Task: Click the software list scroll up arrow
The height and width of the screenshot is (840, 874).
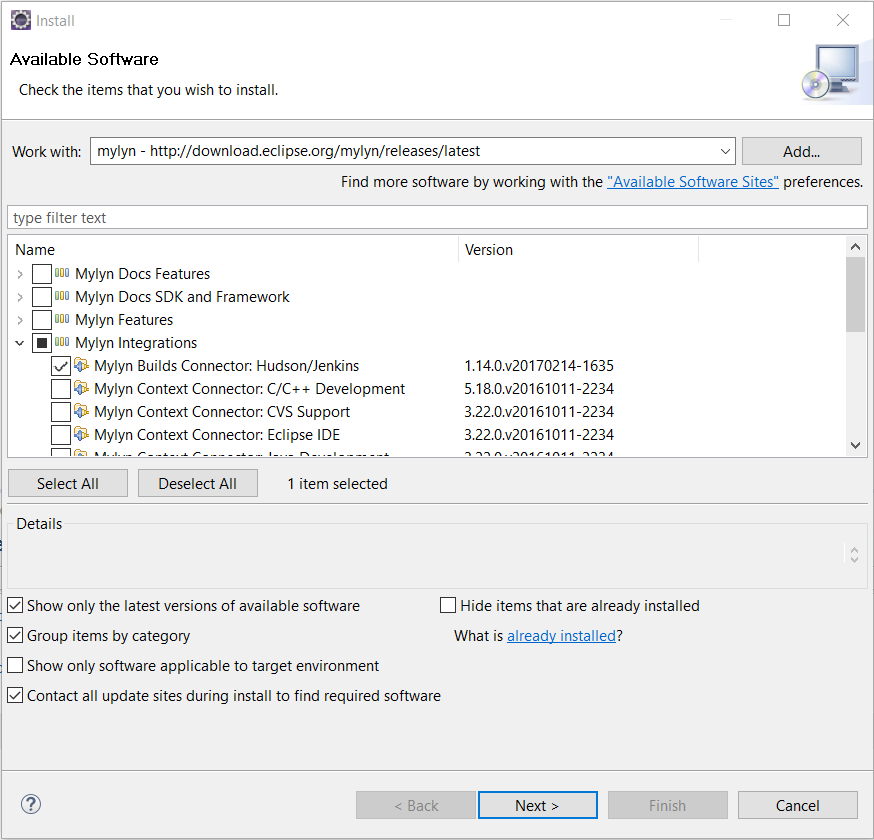Action: (856, 246)
